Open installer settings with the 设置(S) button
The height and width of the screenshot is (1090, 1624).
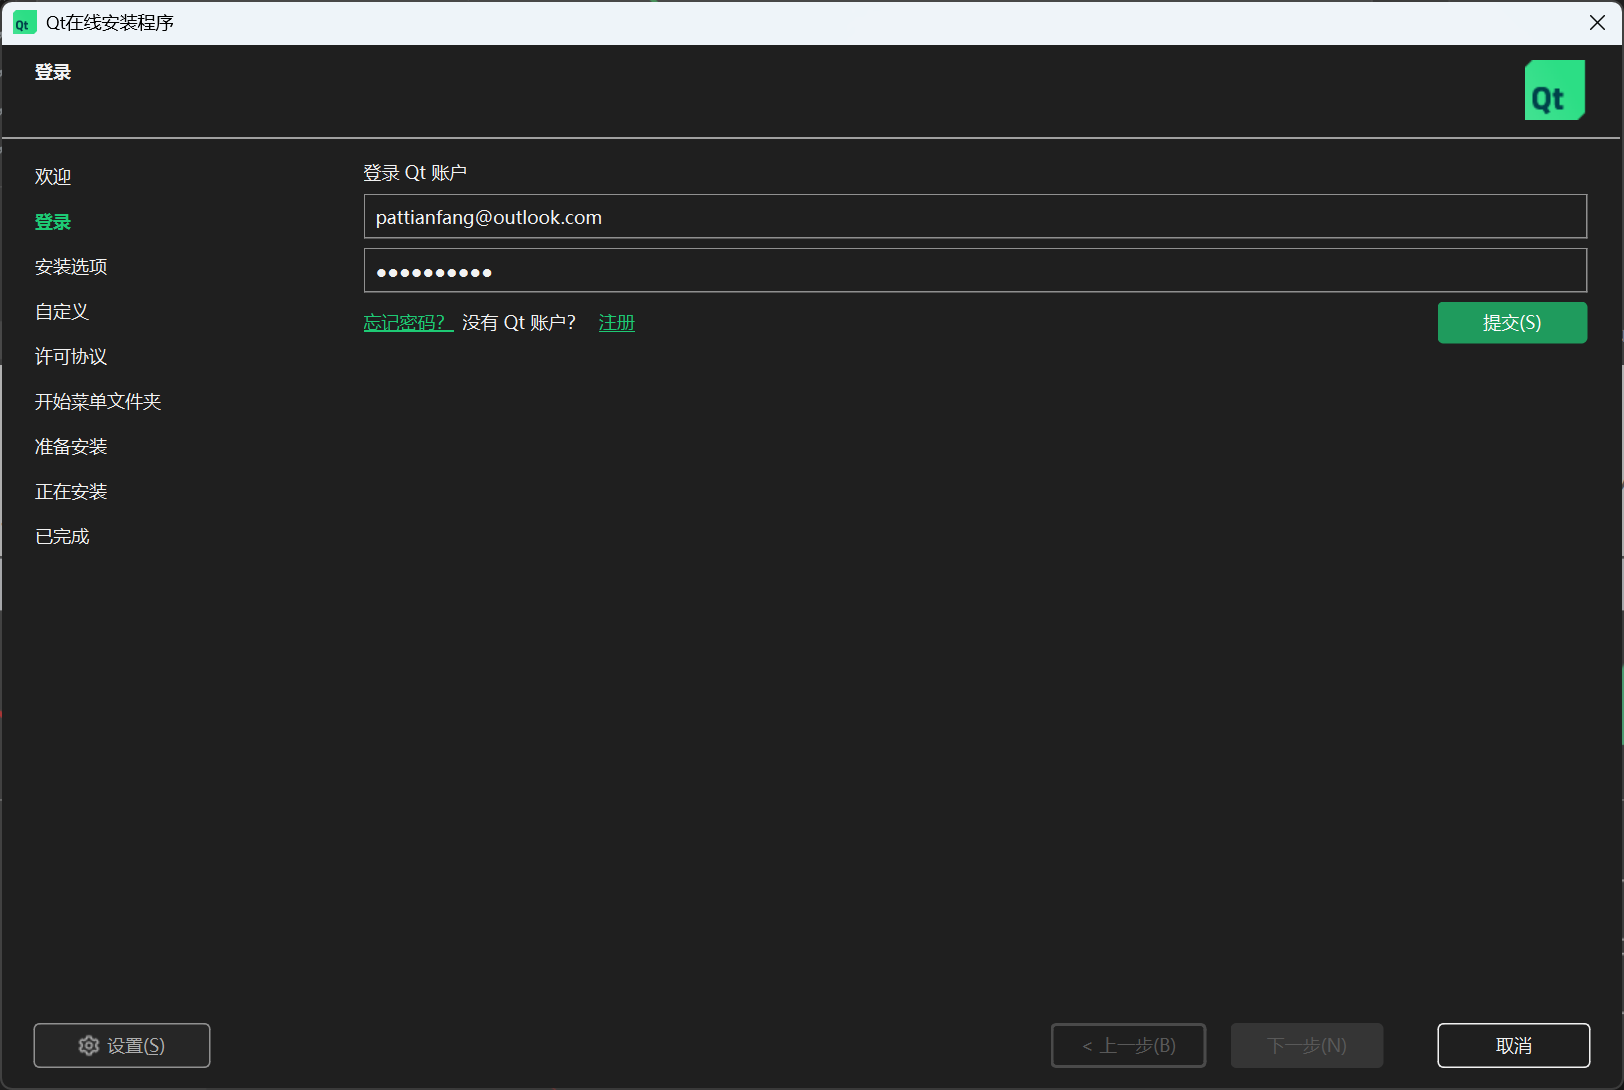[122, 1045]
